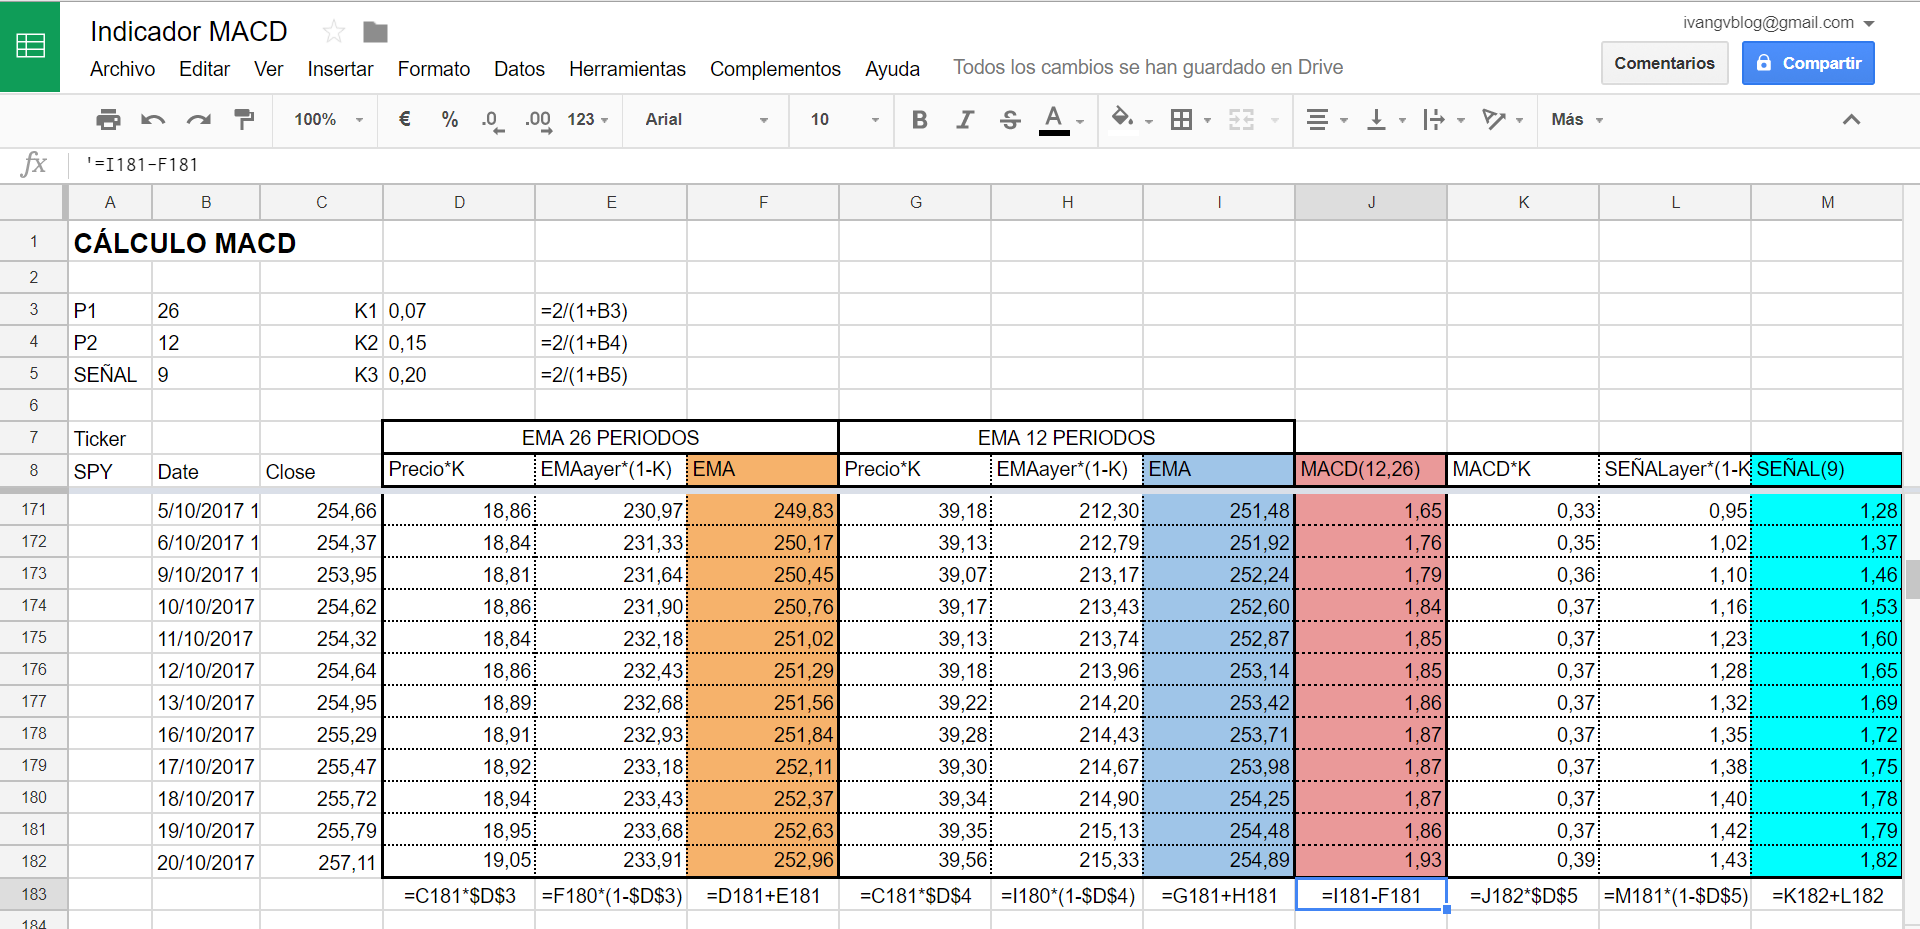
Task: Click the Undo arrow icon
Action: coord(153,120)
